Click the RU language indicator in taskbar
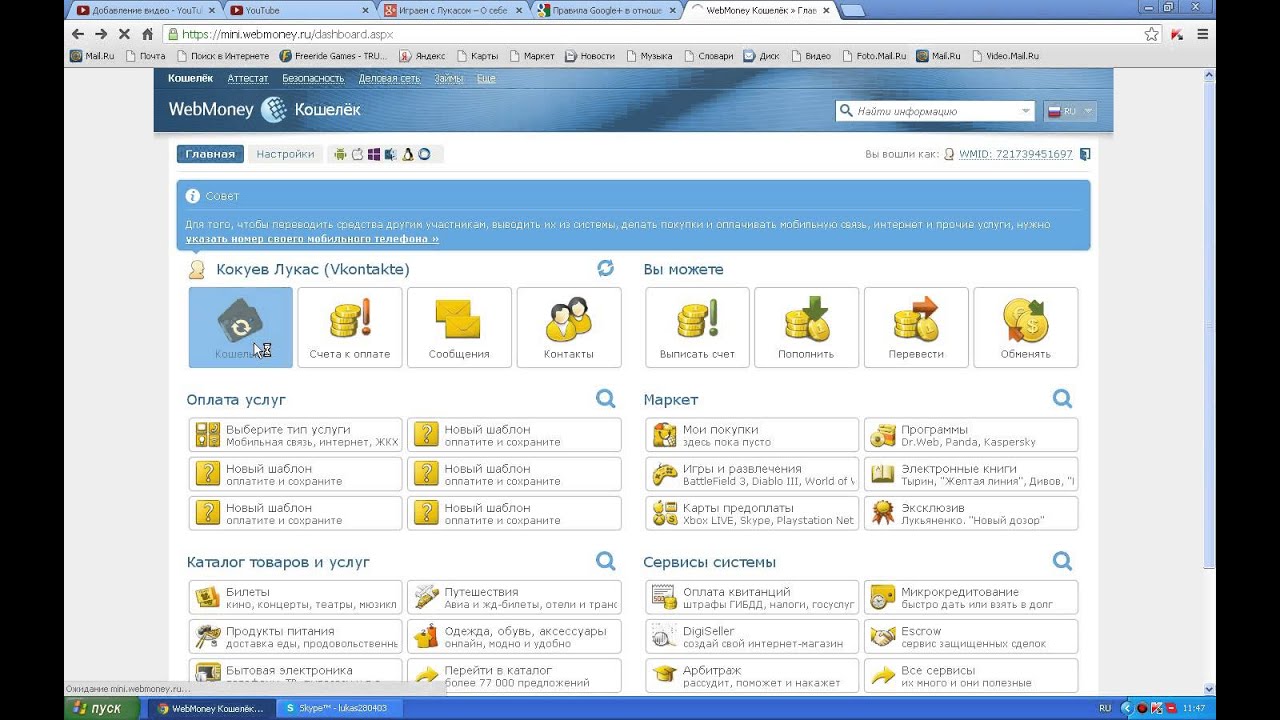1280x720 pixels. click(1105, 708)
